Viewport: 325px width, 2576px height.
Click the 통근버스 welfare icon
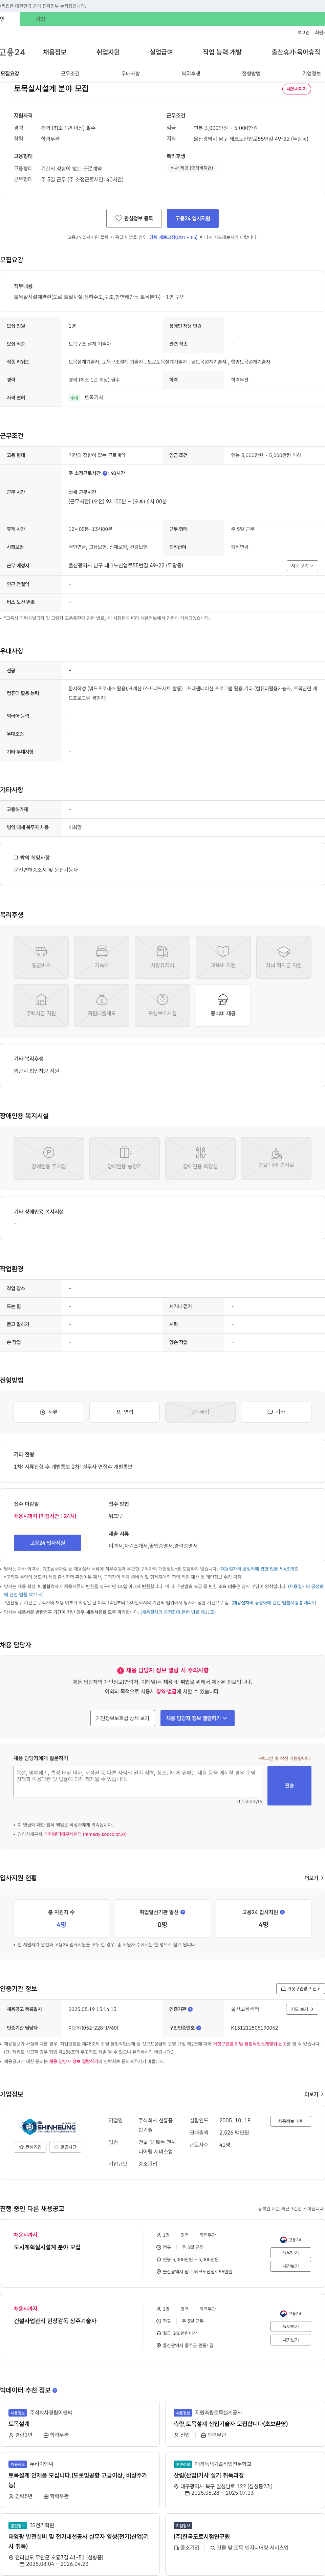click(41, 957)
